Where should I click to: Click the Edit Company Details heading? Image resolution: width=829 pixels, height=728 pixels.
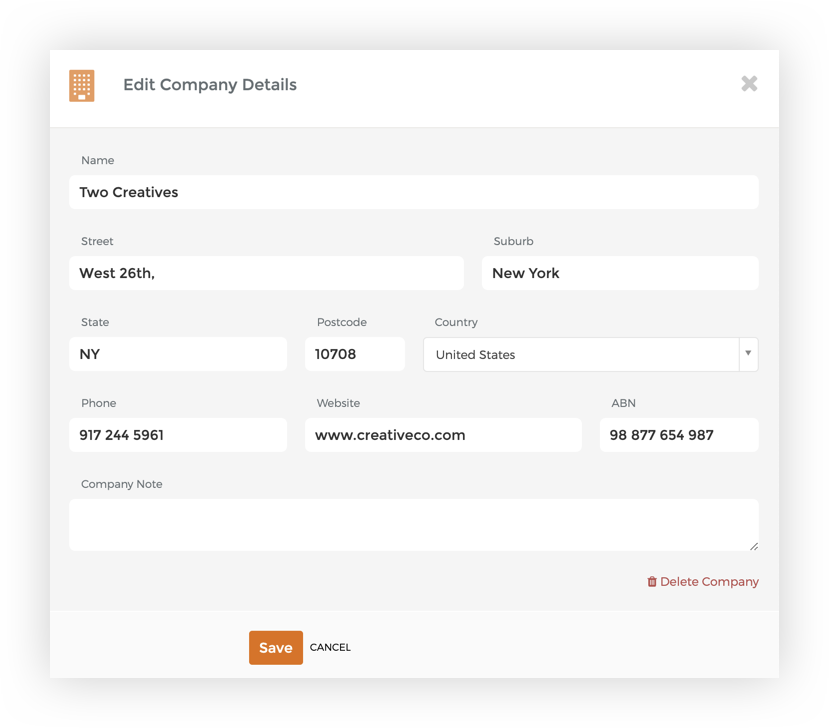210,85
